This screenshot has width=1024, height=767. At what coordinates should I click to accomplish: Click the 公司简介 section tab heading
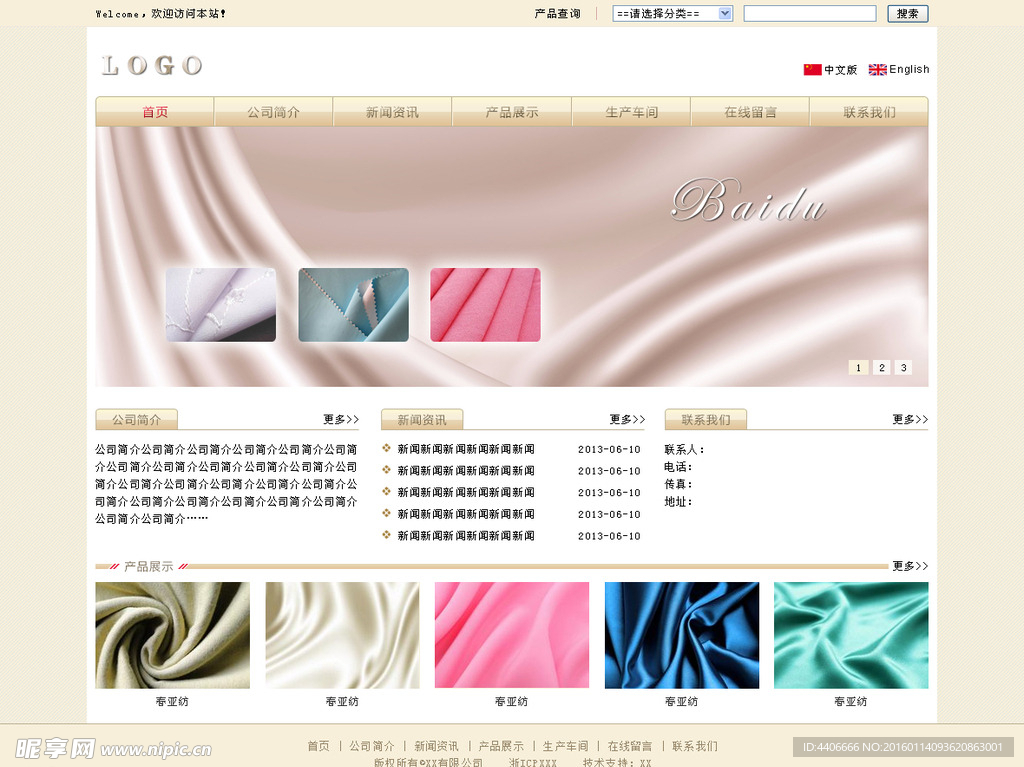click(x=136, y=419)
